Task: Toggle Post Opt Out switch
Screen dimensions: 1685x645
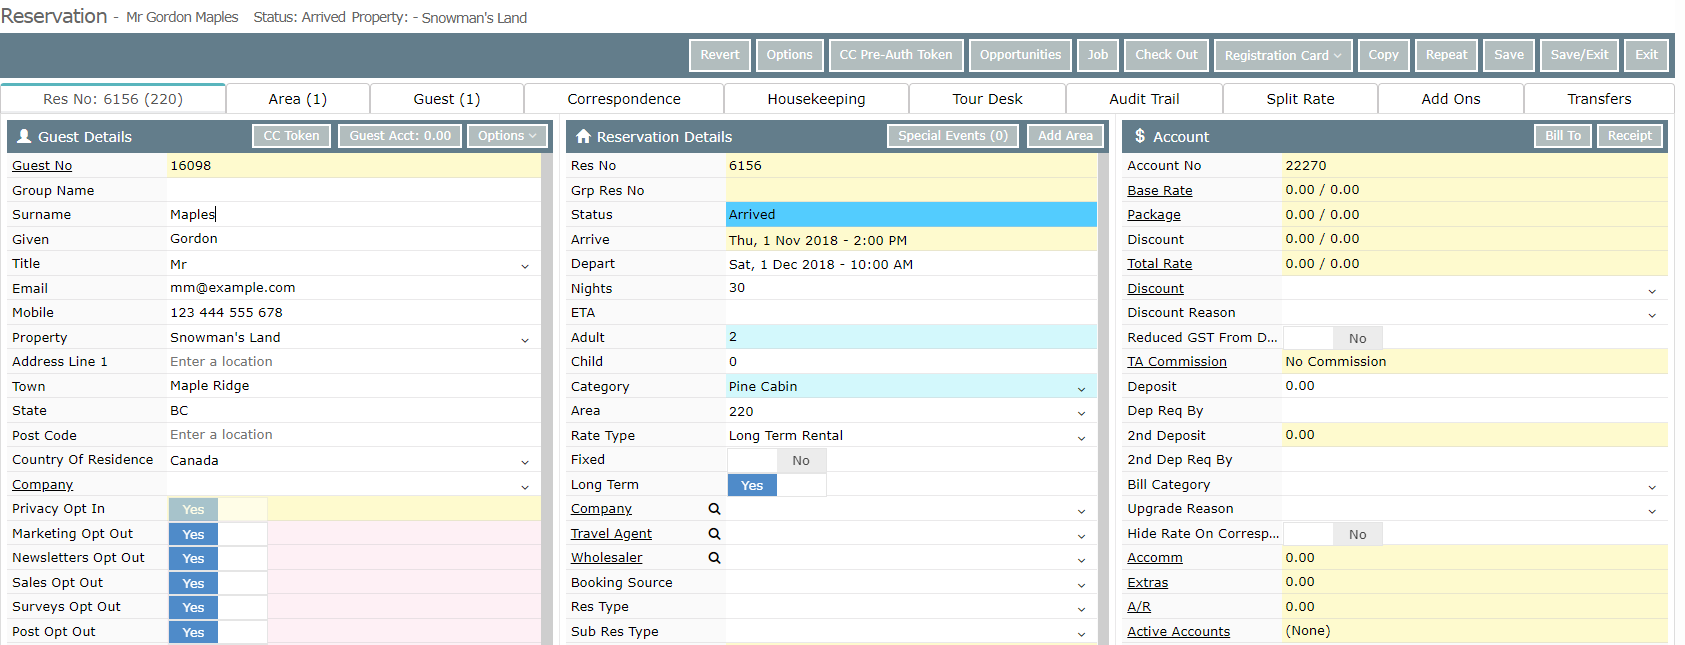Action: pyautogui.click(x=218, y=632)
